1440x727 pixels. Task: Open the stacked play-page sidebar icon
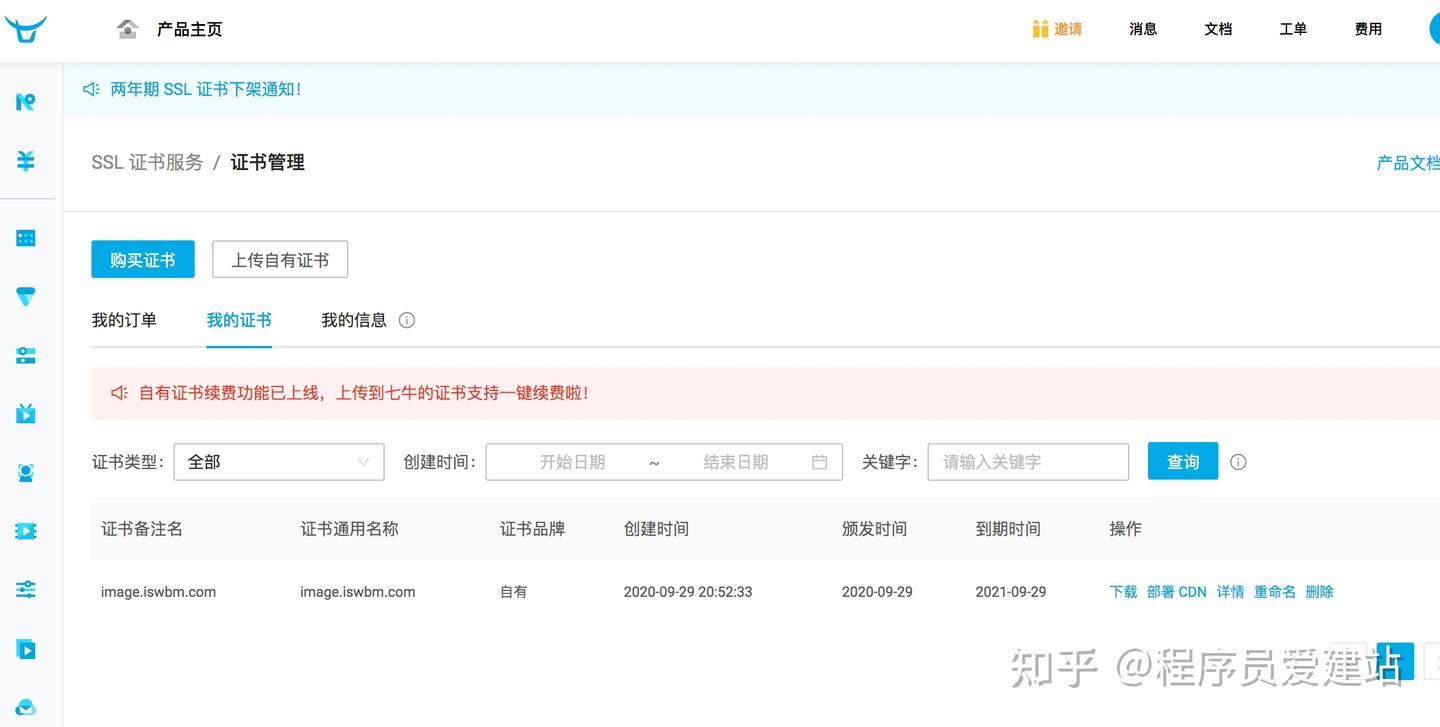26,649
